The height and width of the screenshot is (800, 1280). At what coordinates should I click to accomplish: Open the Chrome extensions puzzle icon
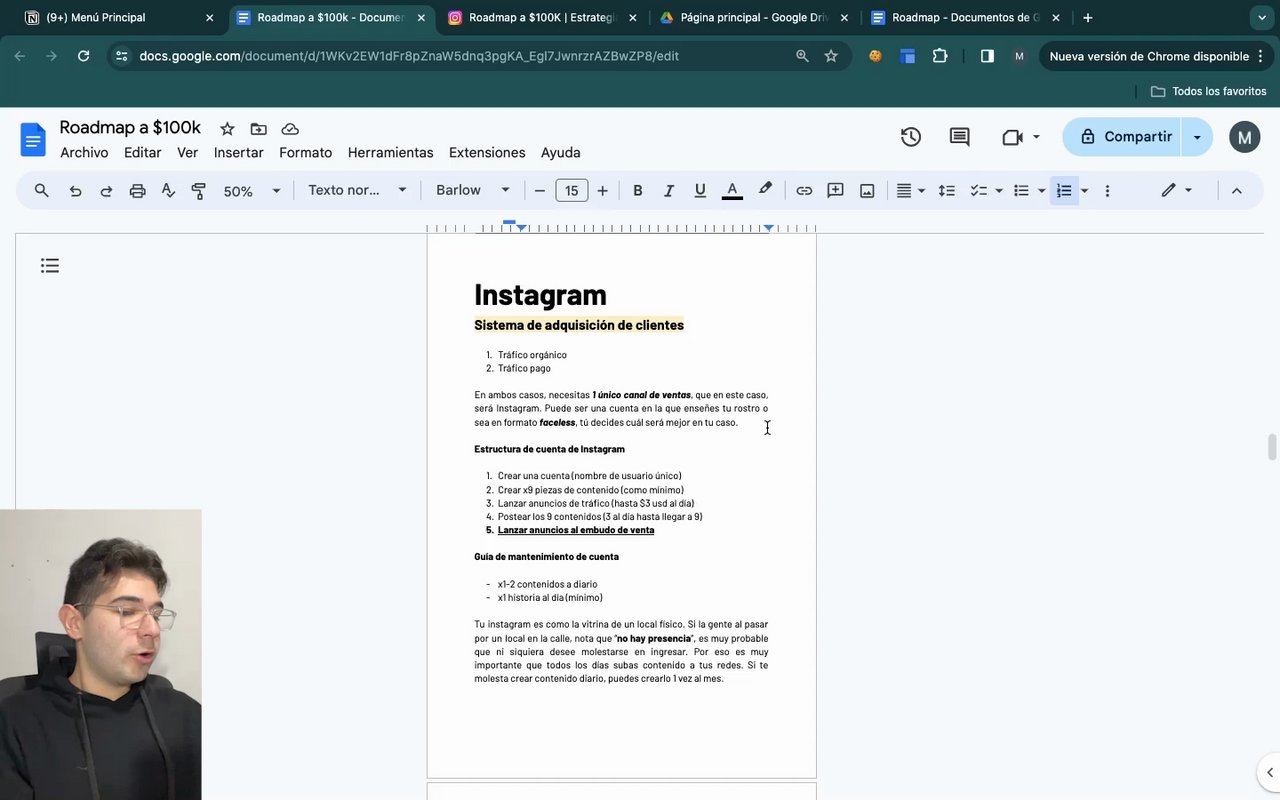[940, 56]
